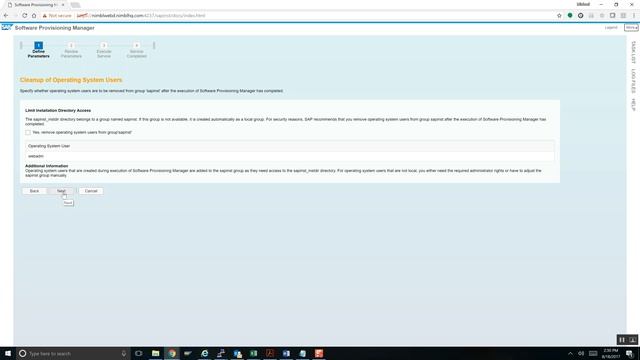Click the Cancel button
The height and width of the screenshot is (360, 640).
tap(91, 191)
